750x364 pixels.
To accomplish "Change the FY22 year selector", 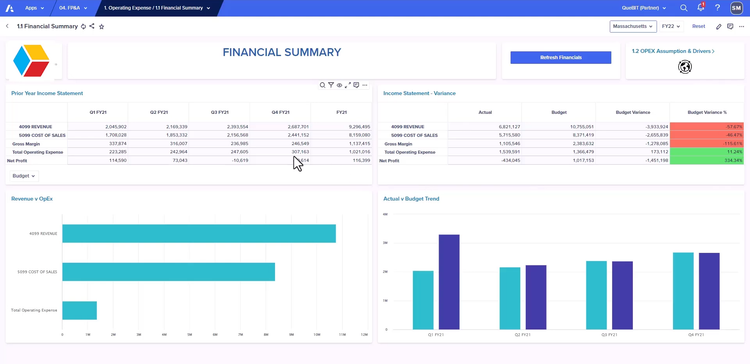I will tap(671, 26).
